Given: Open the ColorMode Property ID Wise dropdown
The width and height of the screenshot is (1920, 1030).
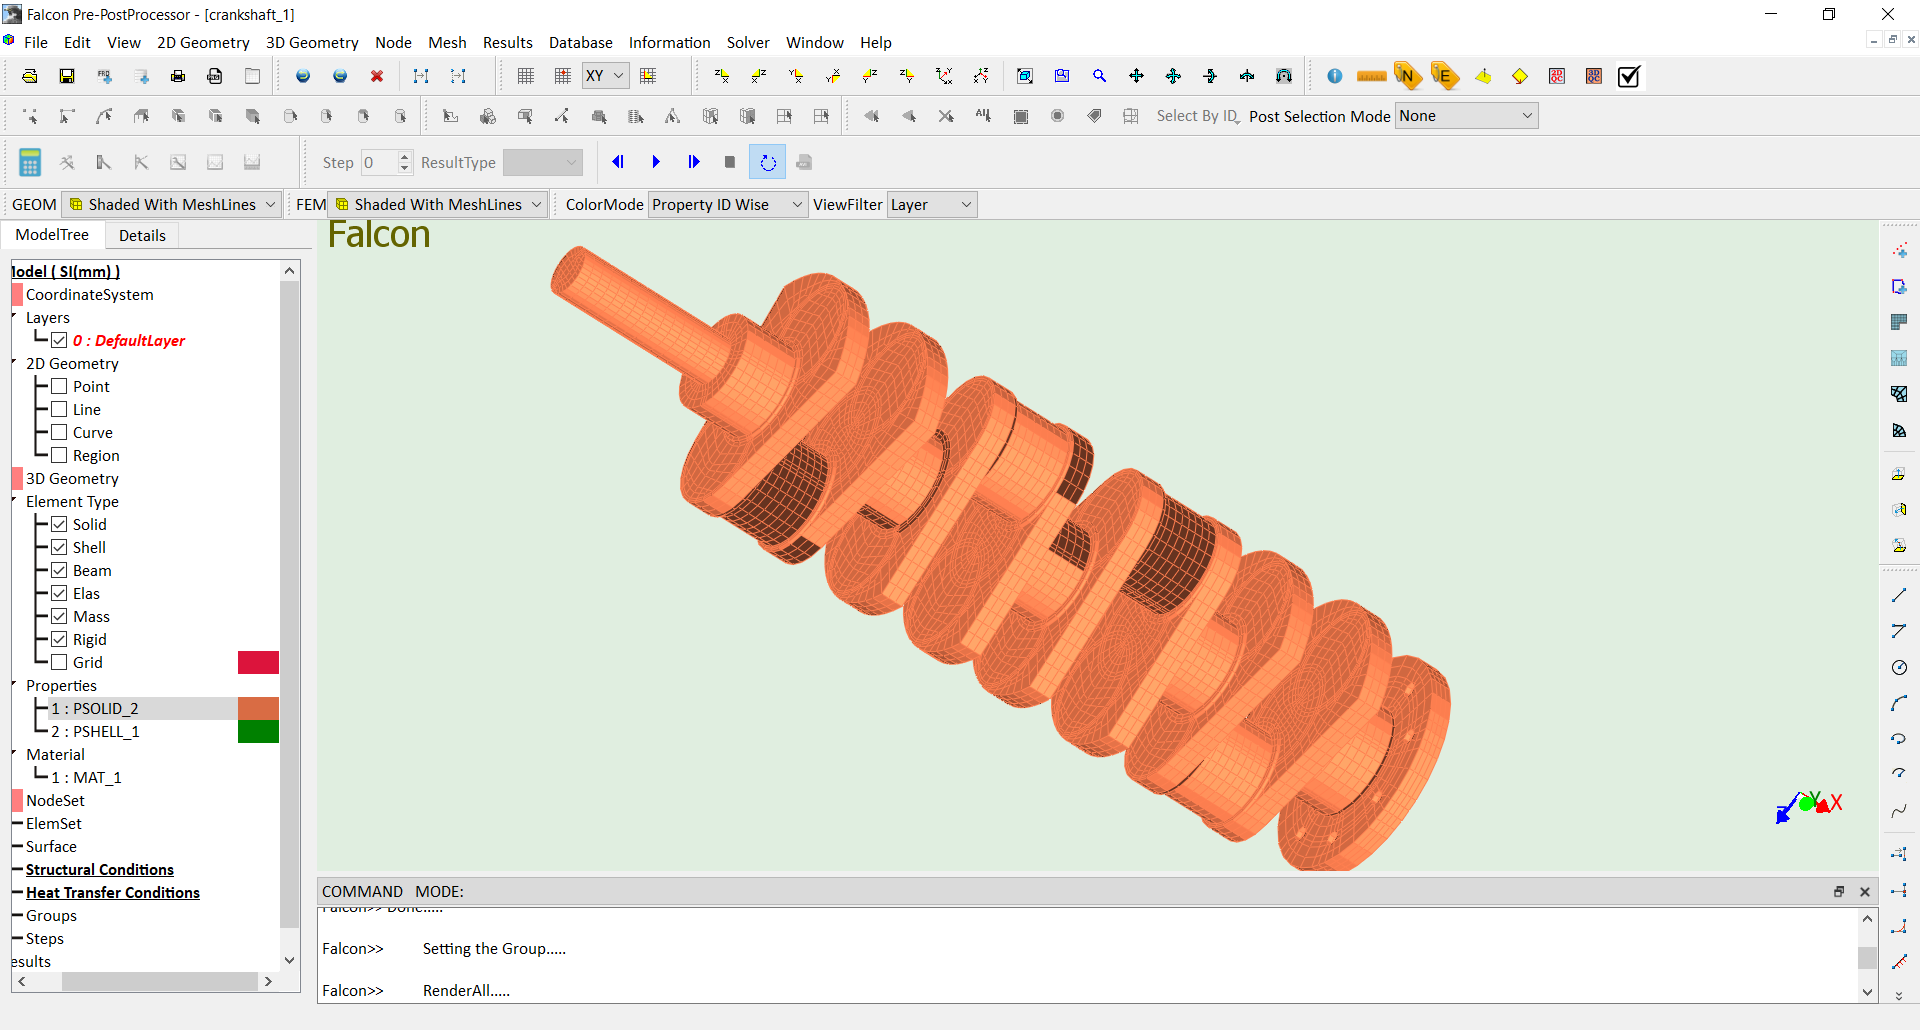Looking at the screenshot, I should [728, 204].
